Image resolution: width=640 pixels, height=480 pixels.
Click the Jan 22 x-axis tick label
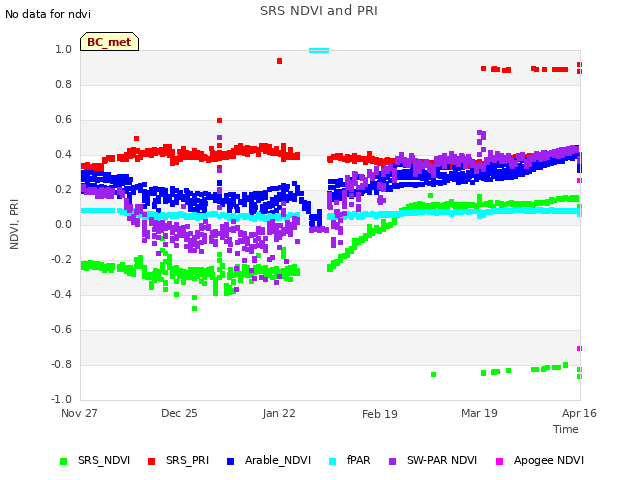pyautogui.click(x=279, y=413)
